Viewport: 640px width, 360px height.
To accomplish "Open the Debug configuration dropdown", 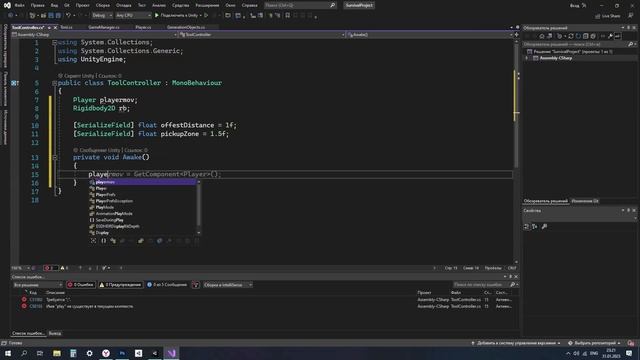I will pyautogui.click(x=102, y=16).
